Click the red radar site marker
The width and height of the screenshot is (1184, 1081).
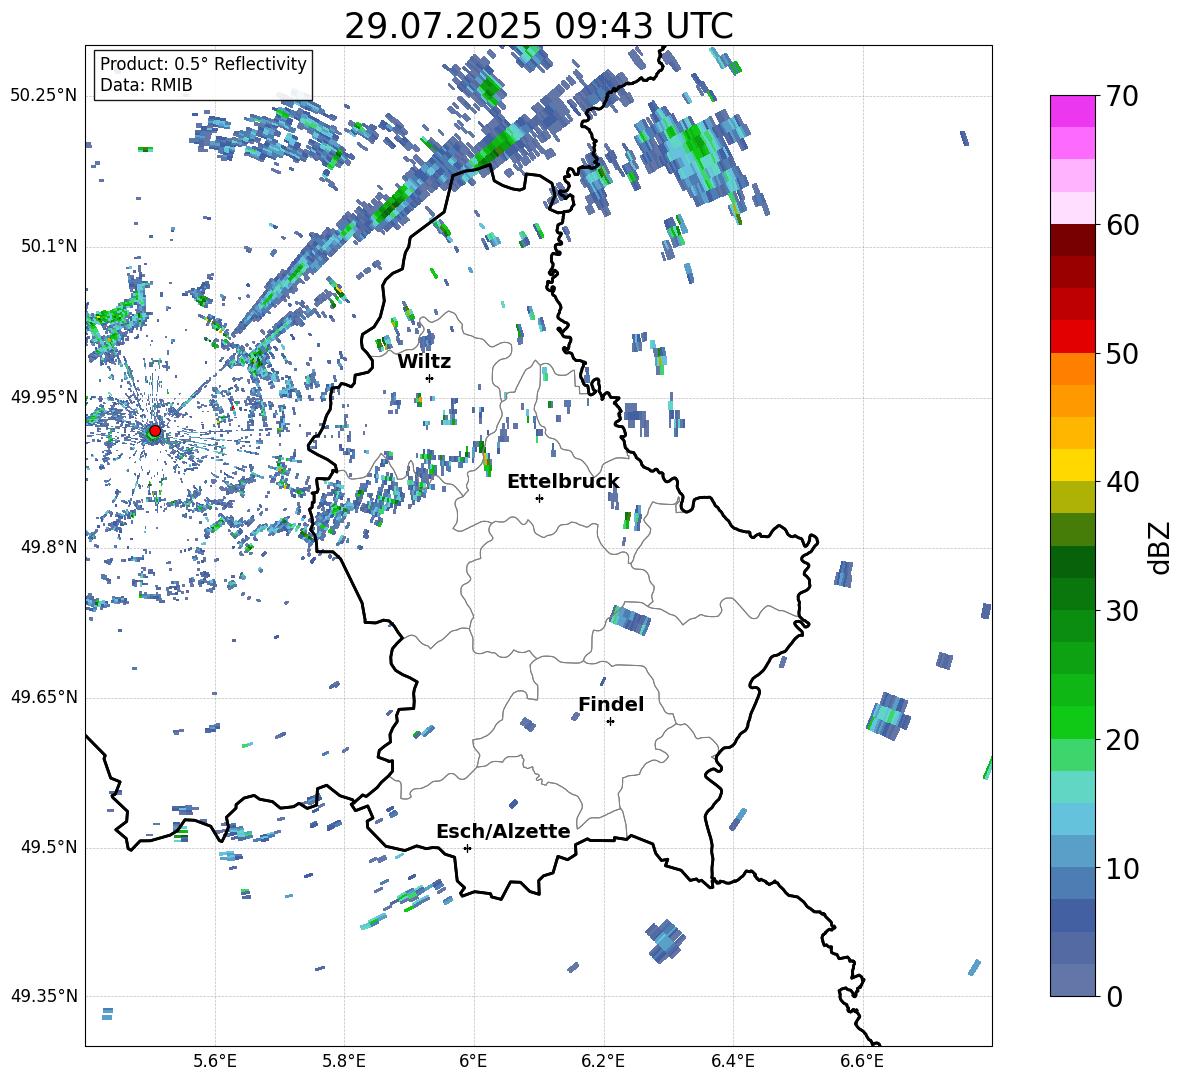[155, 430]
